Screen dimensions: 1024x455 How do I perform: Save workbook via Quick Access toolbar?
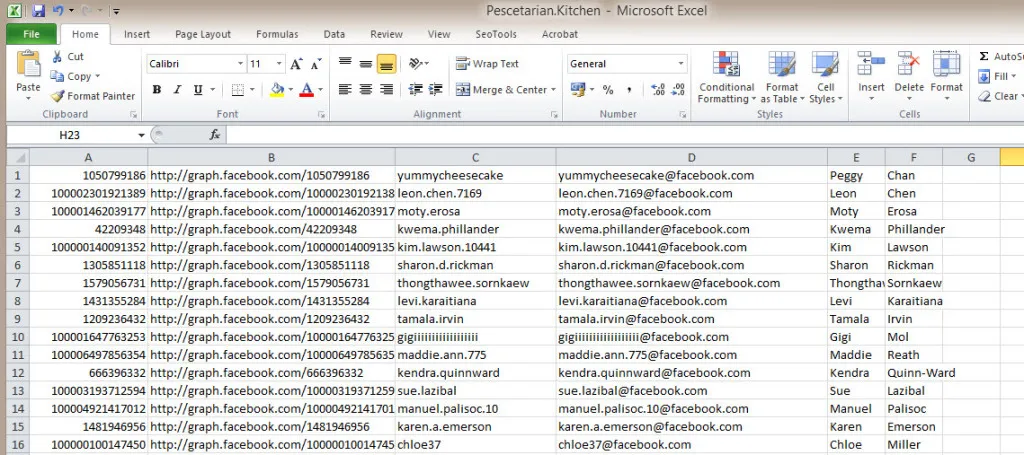point(38,10)
